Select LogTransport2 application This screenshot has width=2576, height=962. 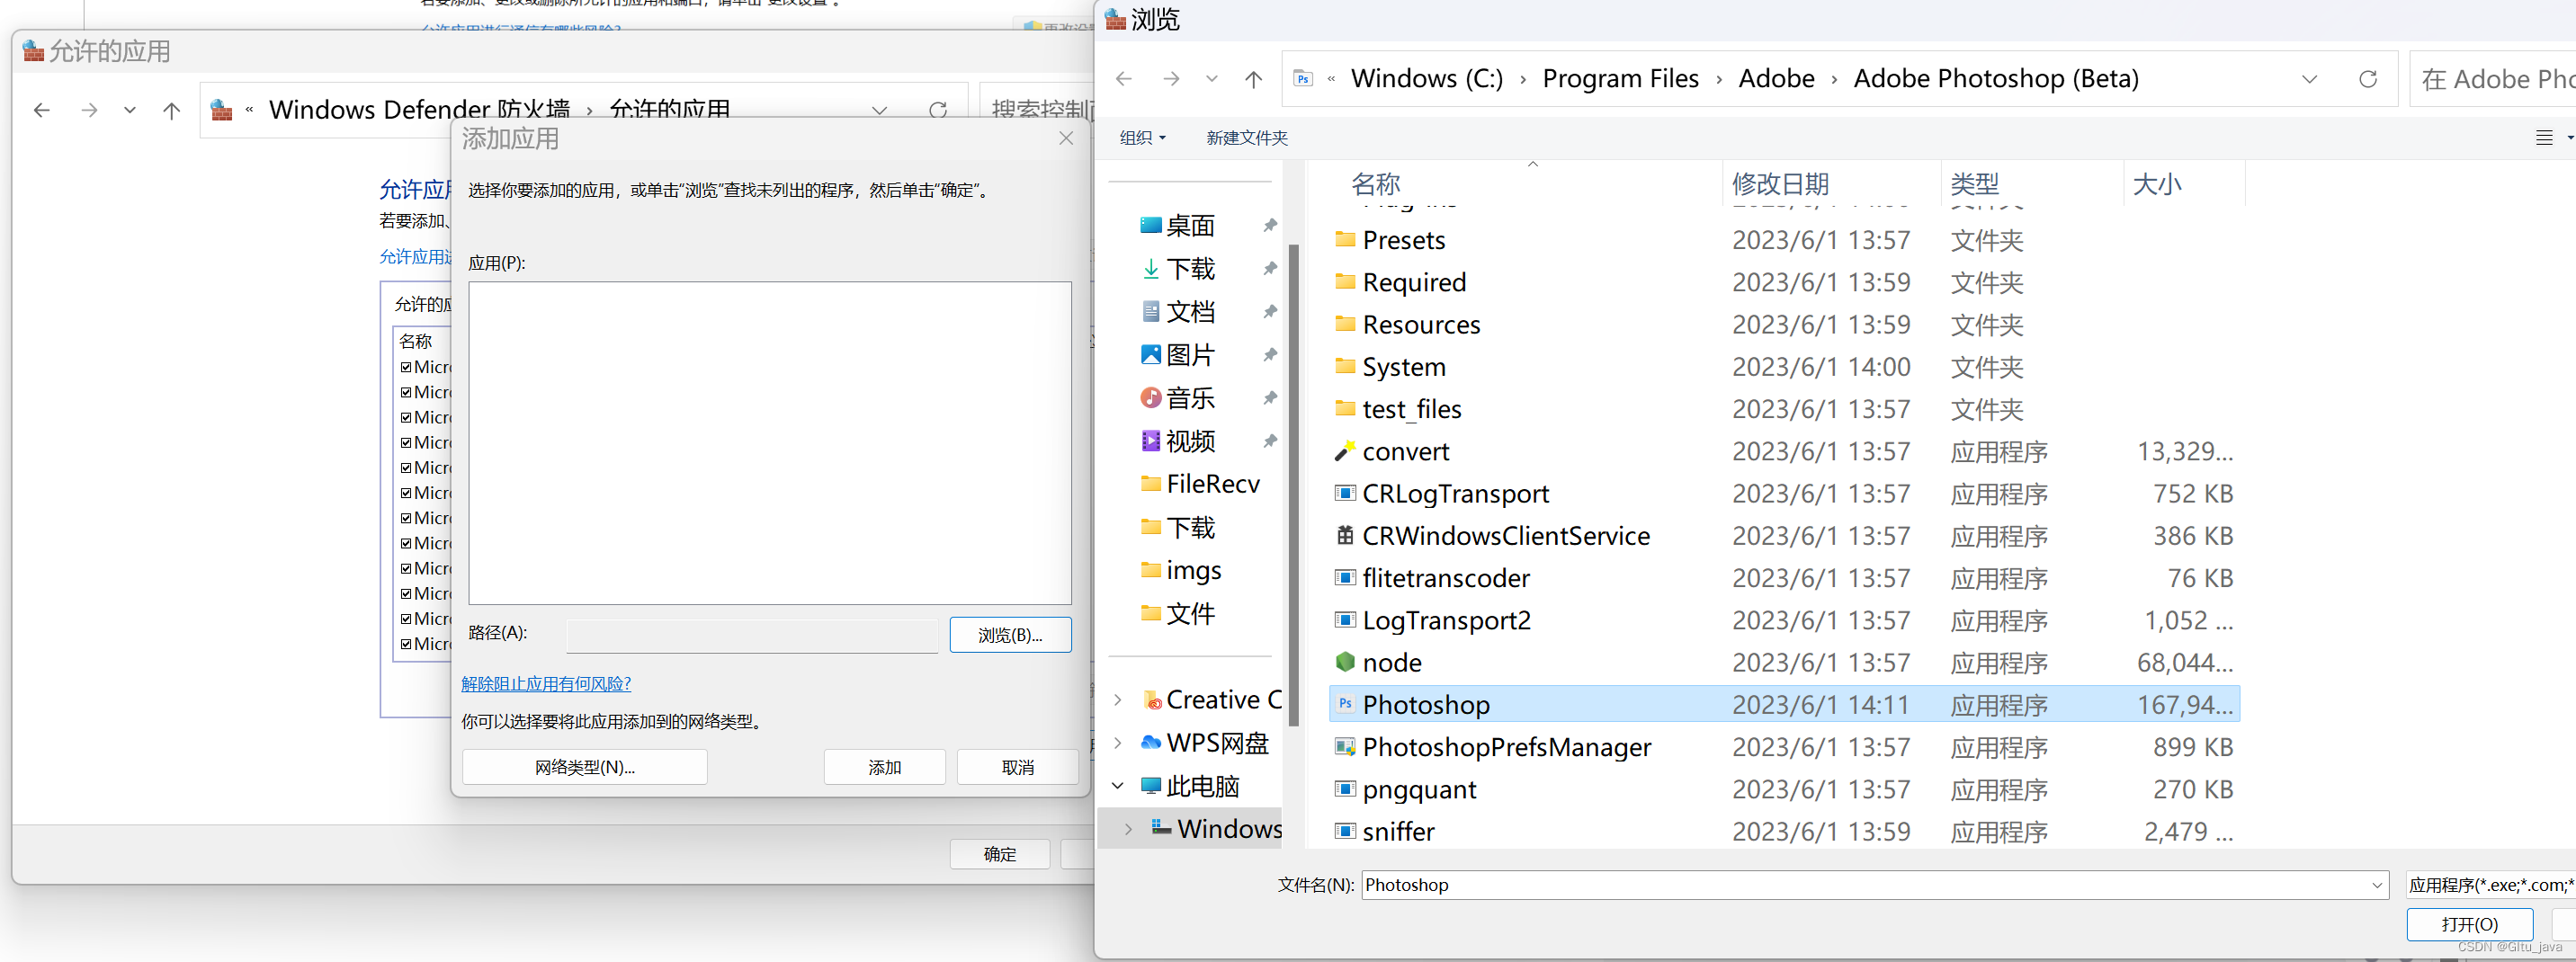click(x=1446, y=620)
